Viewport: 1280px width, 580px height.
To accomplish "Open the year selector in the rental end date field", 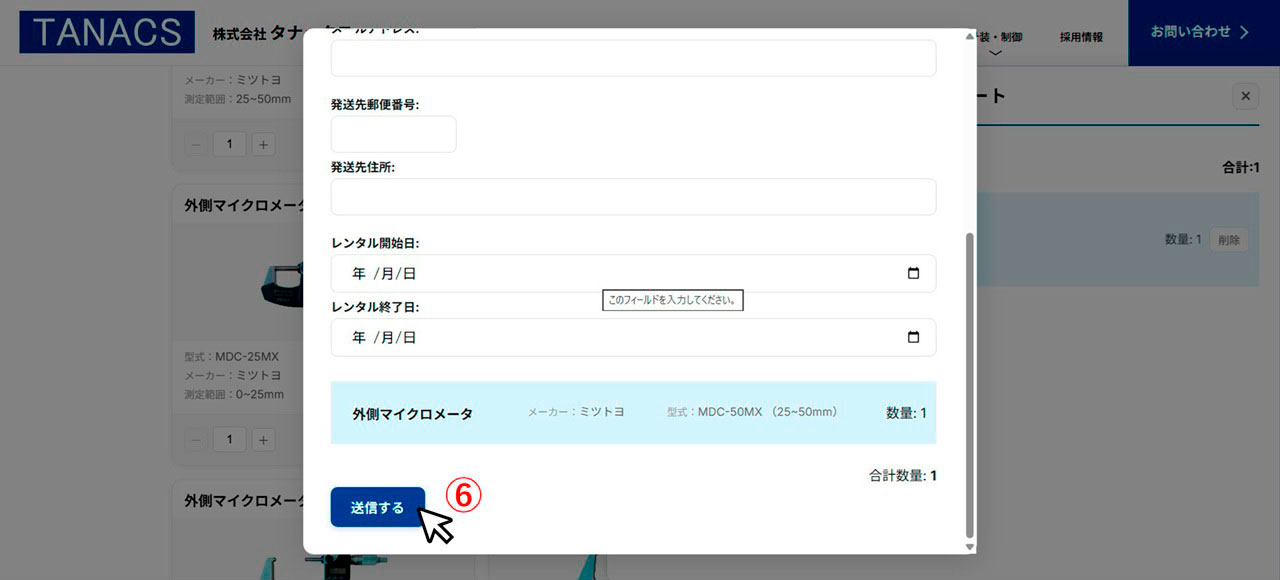I will point(358,337).
